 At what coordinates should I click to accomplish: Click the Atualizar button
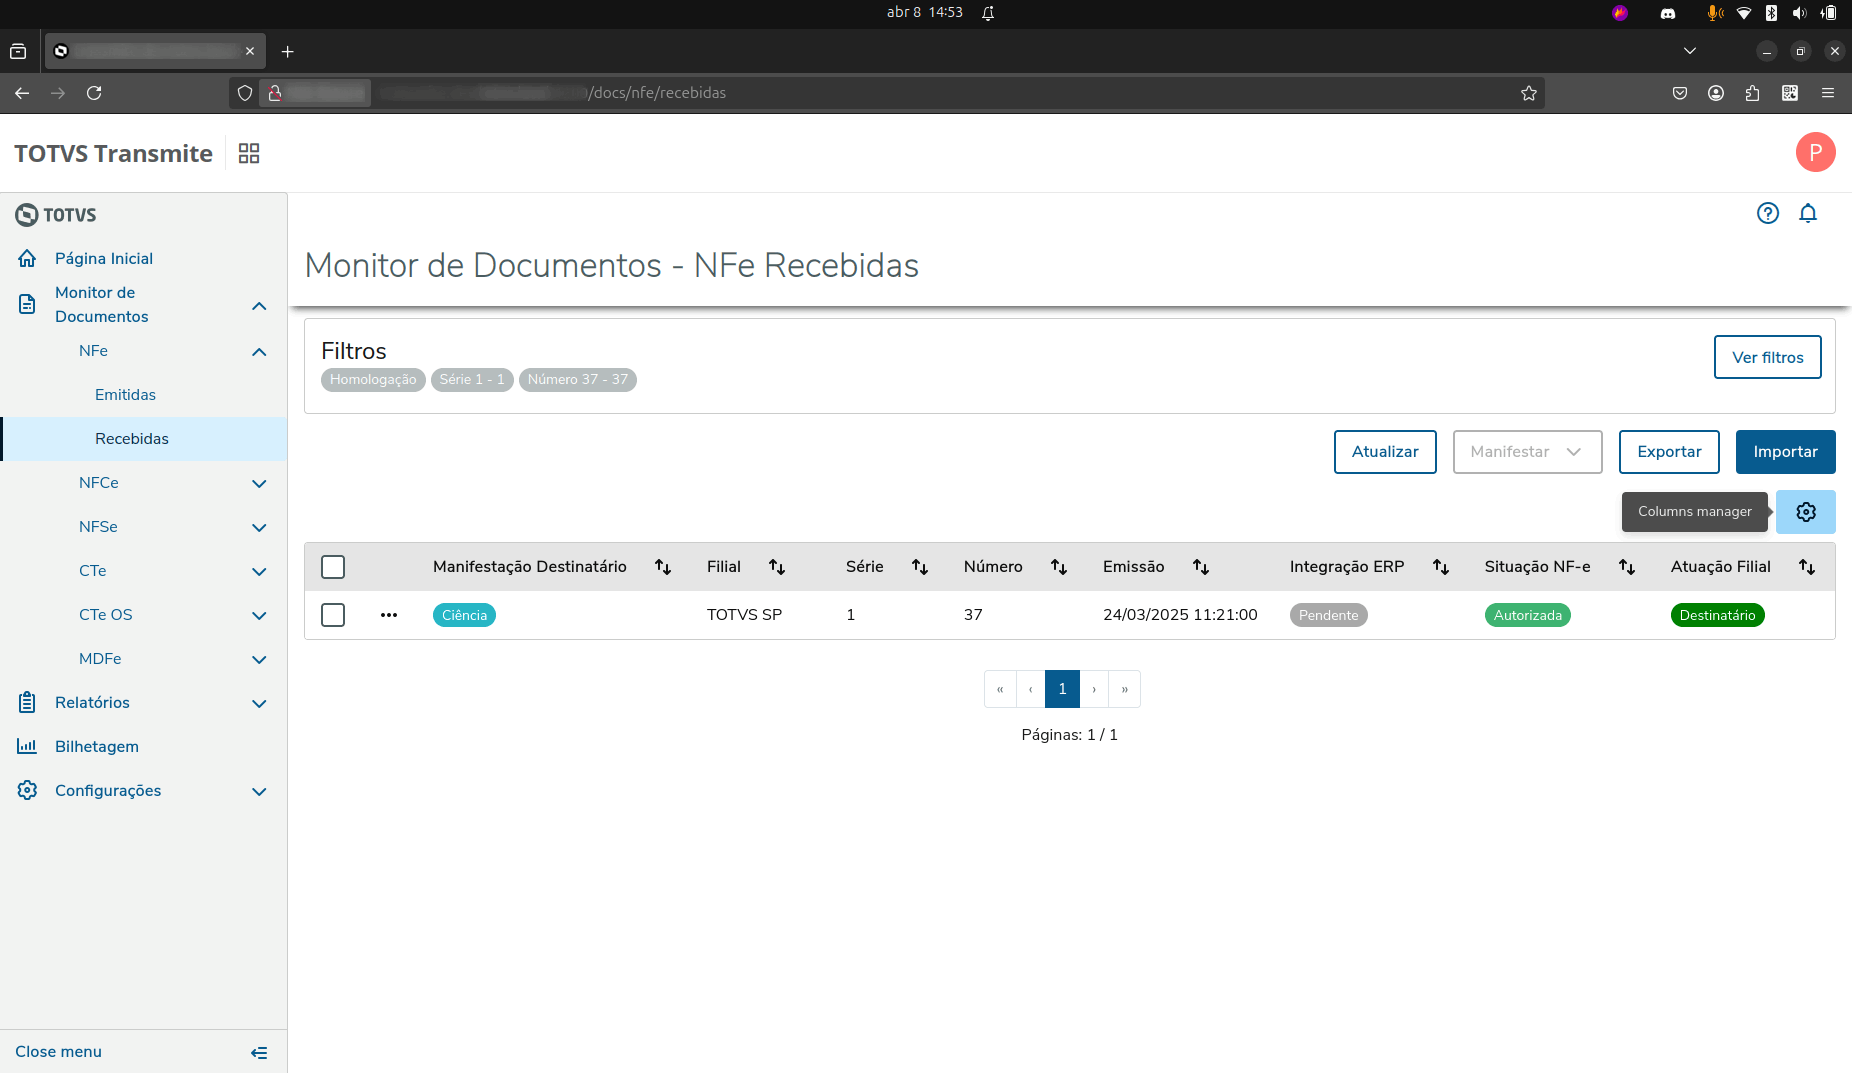[x=1385, y=452]
